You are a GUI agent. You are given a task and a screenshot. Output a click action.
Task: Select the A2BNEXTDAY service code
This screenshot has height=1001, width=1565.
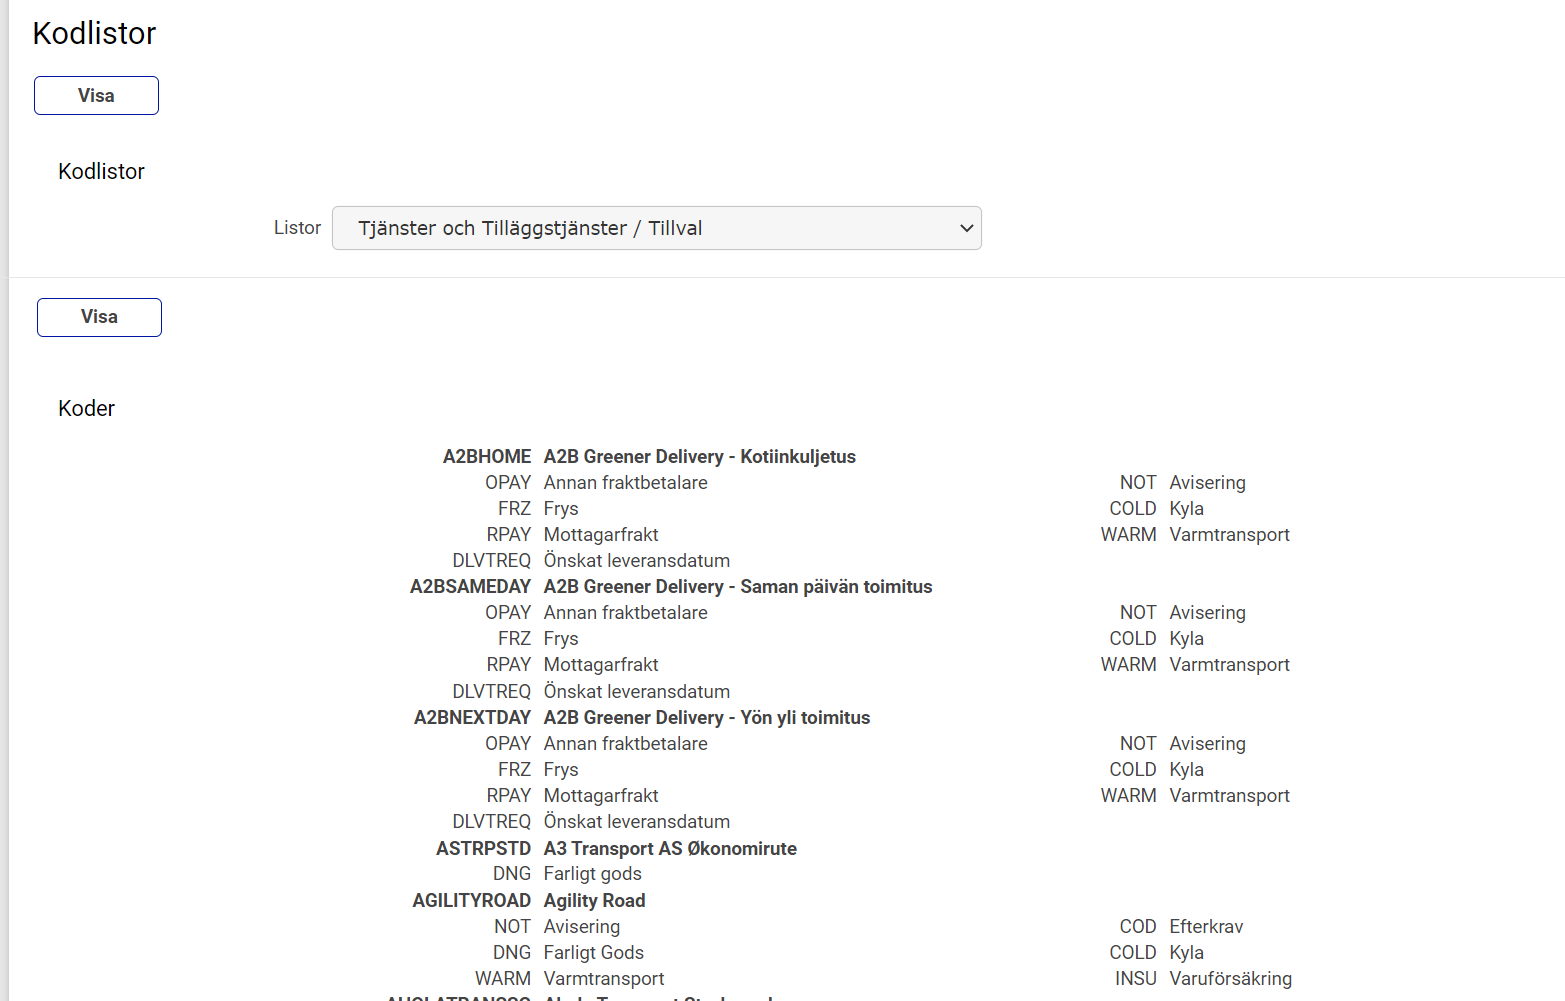[x=472, y=717]
